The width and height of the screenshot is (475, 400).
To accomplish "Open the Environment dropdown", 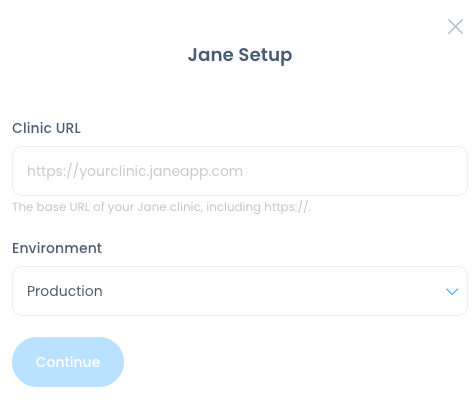I will (x=240, y=291).
